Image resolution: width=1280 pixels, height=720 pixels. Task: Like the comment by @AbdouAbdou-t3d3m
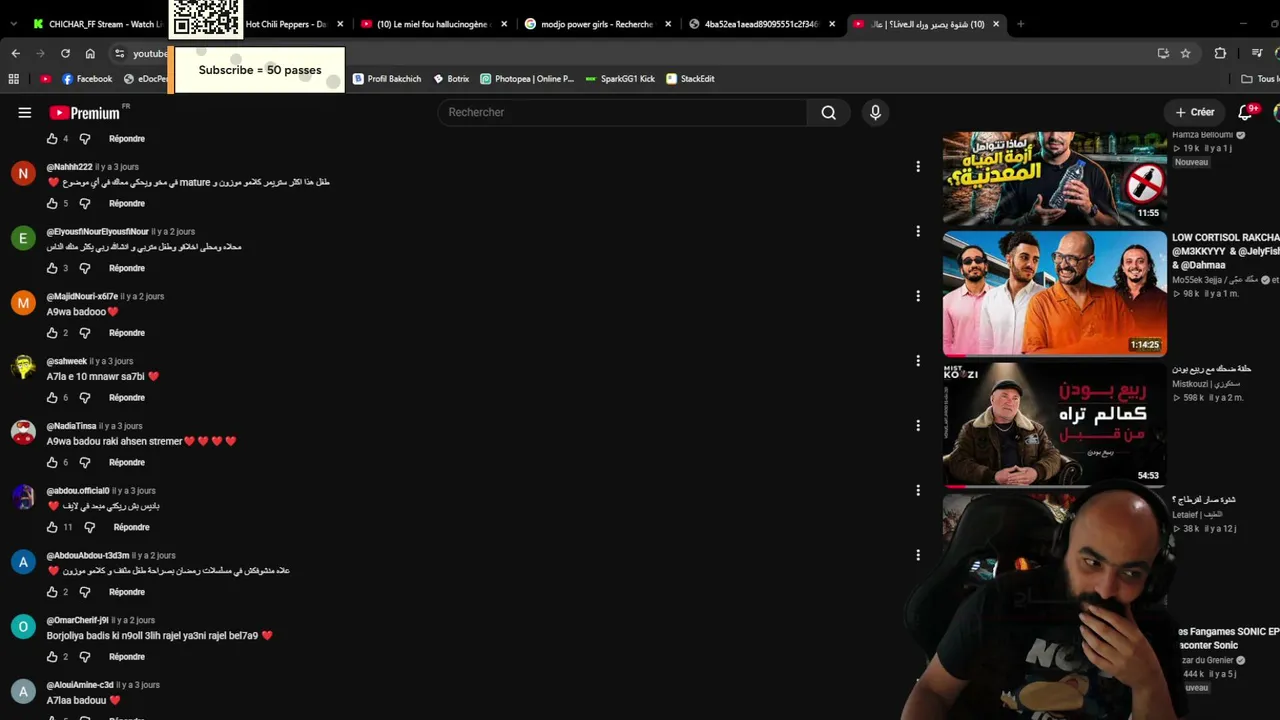52,592
